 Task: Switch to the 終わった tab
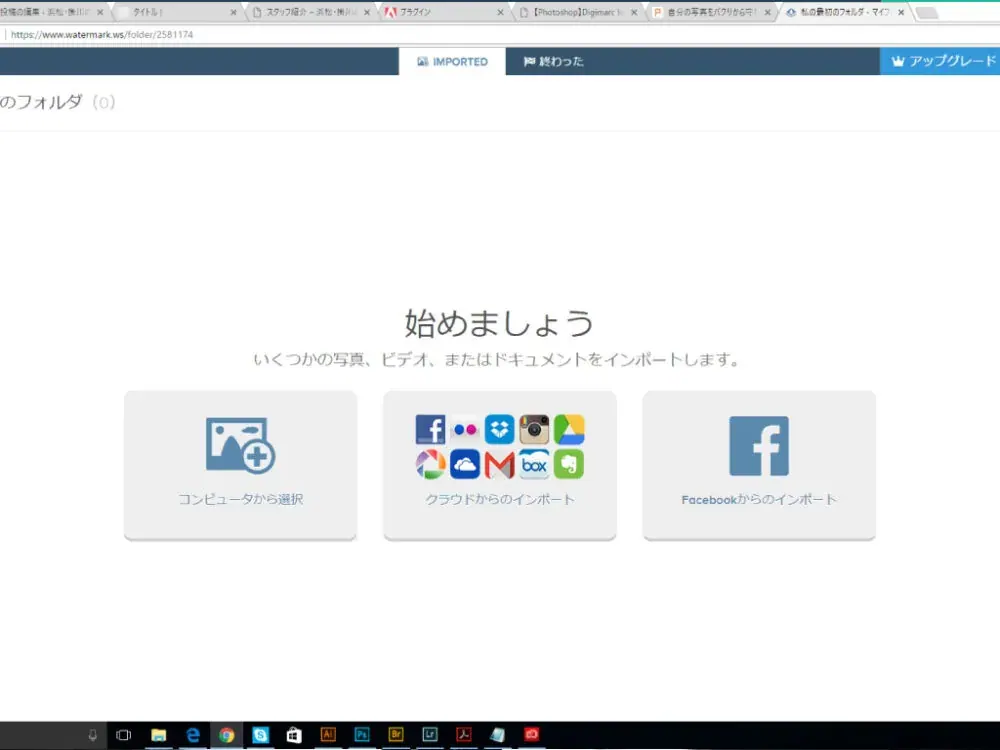click(554, 61)
